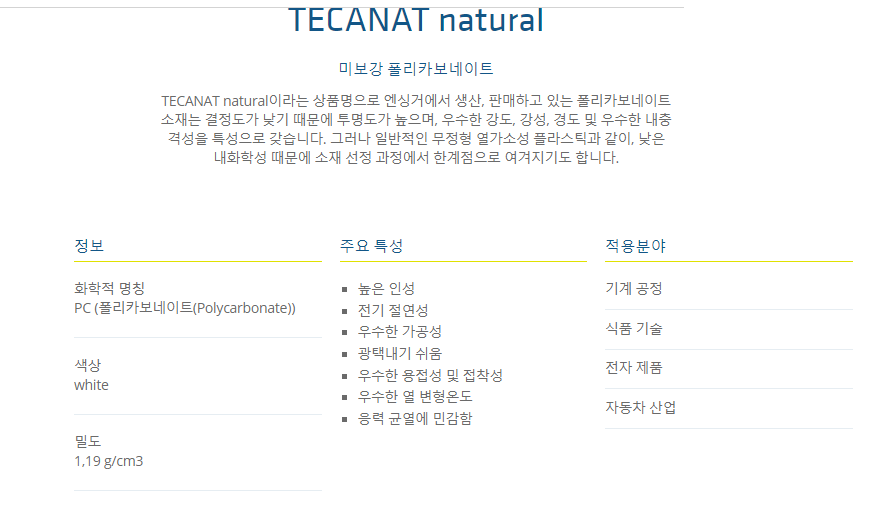
Task: Click the 우수한 가공성 list item
Action: [x=400, y=332]
